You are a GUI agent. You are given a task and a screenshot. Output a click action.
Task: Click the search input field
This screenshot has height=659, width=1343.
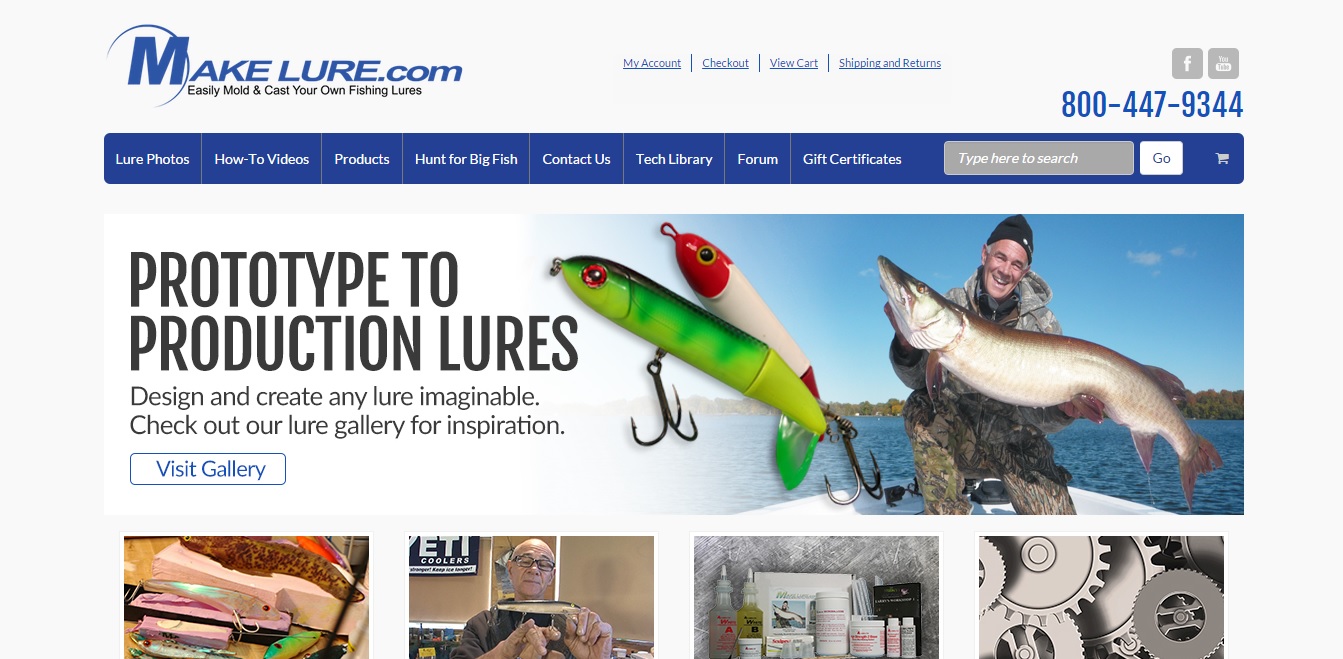click(1039, 158)
